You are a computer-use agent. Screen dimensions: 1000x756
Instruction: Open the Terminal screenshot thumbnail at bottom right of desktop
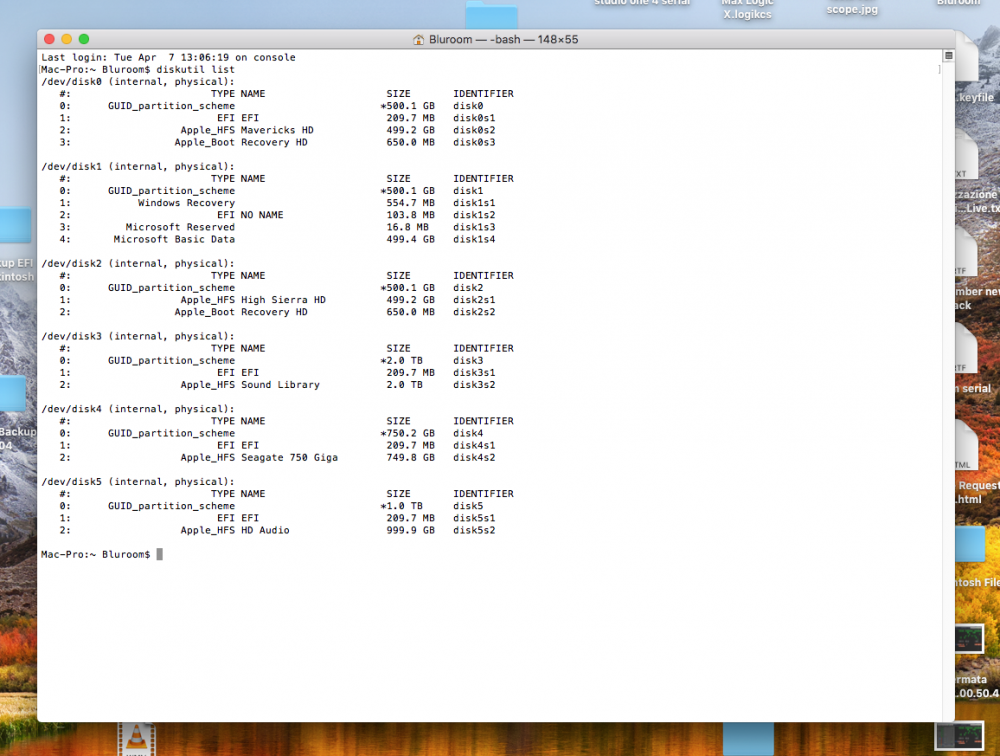tap(959, 736)
